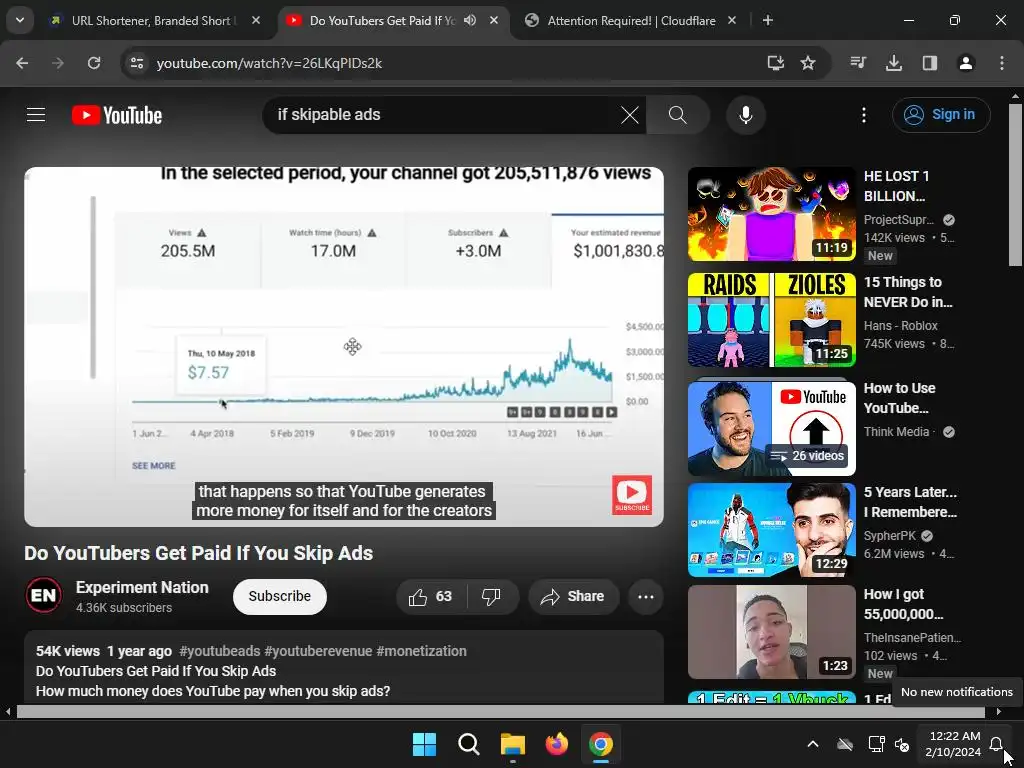Viewport: 1024px width, 768px height.
Task: Click the horizontal page scrollbar
Action: 503,712
